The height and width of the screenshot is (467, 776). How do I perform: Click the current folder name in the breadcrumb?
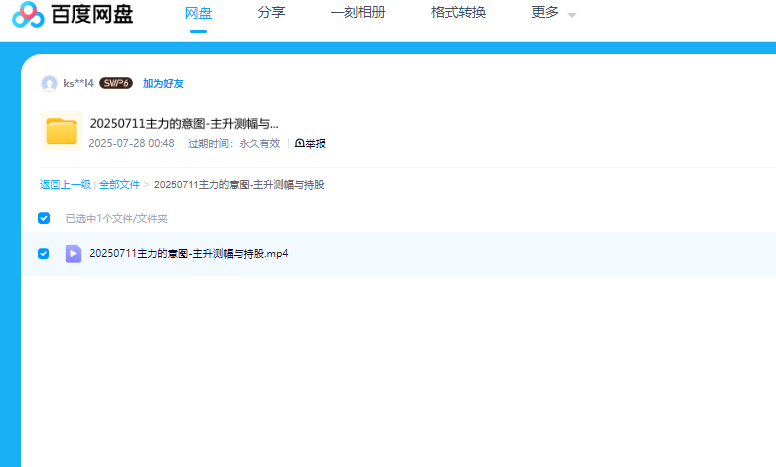(x=238, y=185)
